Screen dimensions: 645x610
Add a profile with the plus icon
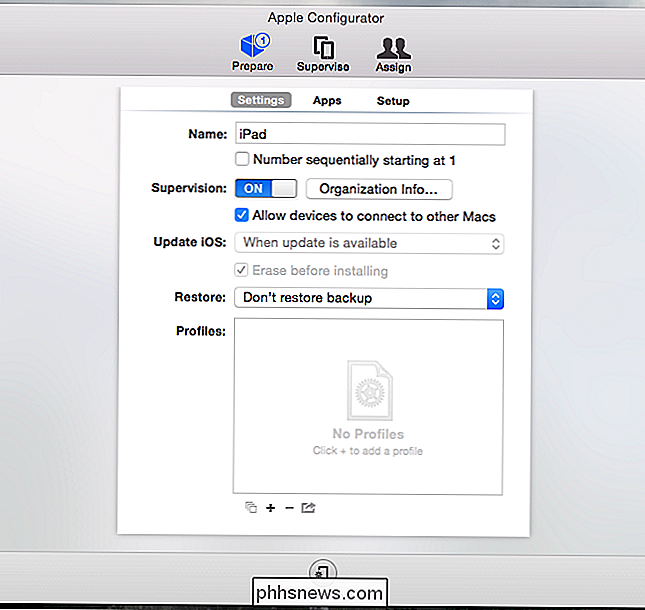[x=270, y=508]
